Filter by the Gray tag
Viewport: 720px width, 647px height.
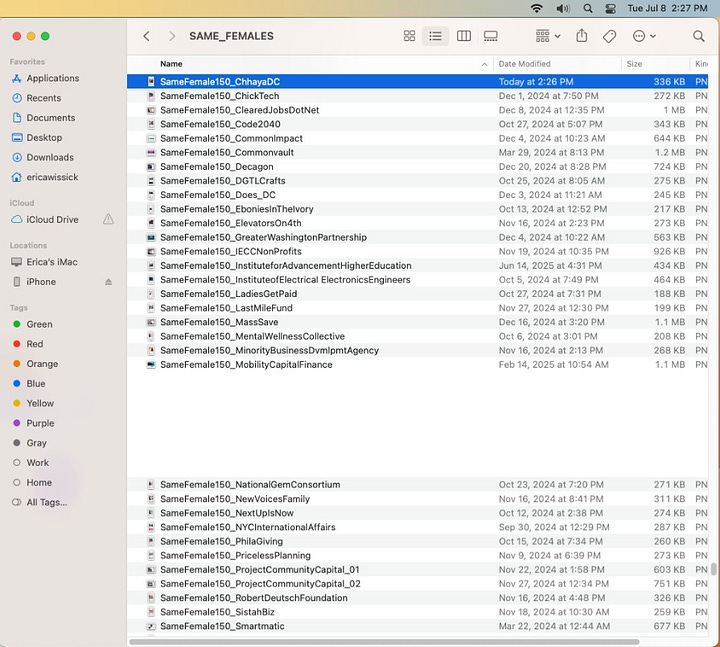click(x=37, y=443)
